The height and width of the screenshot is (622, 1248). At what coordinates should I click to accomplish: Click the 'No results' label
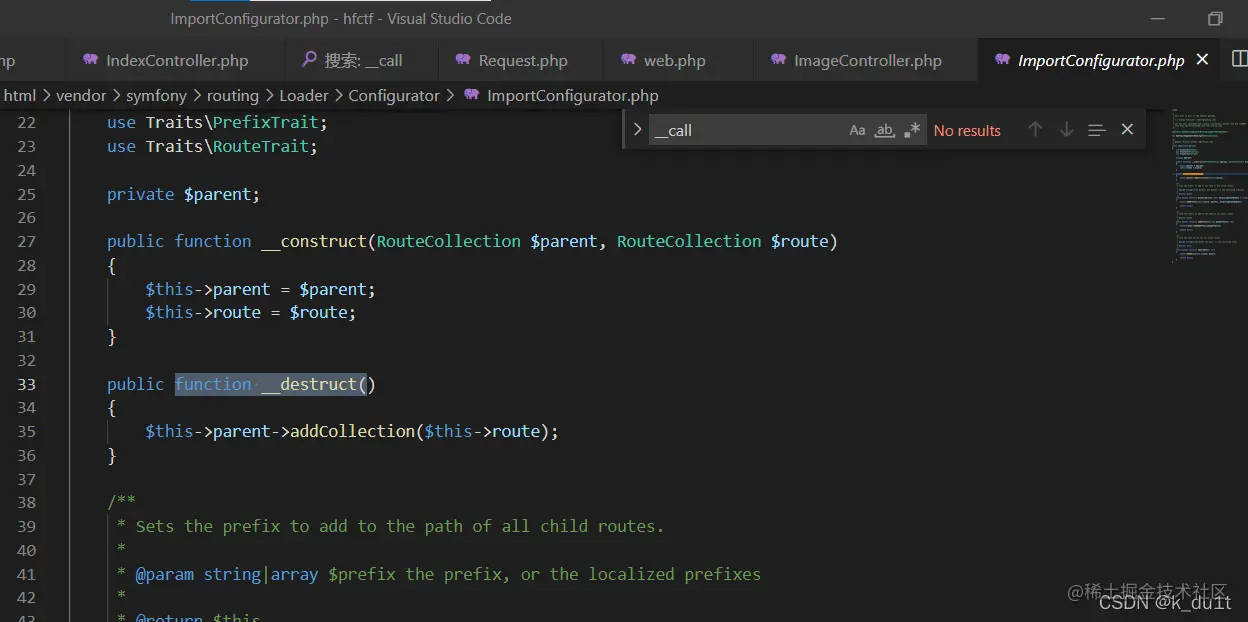tap(967, 130)
